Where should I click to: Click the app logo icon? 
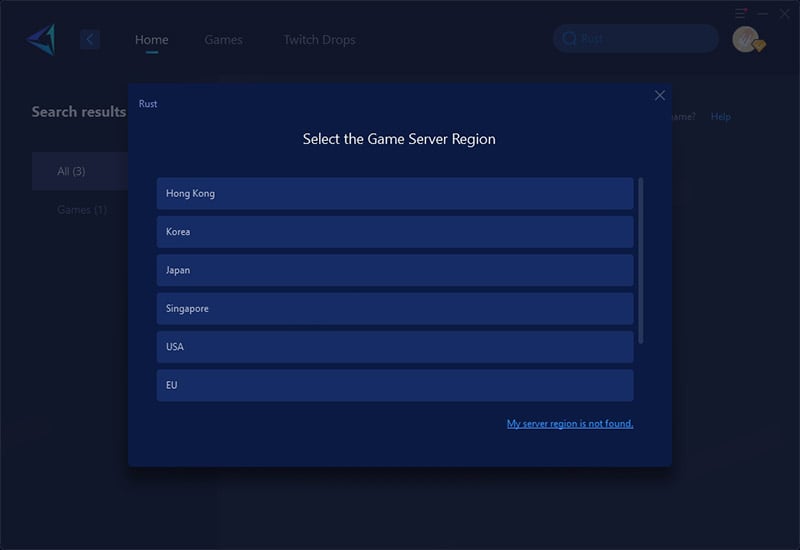point(41,39)
